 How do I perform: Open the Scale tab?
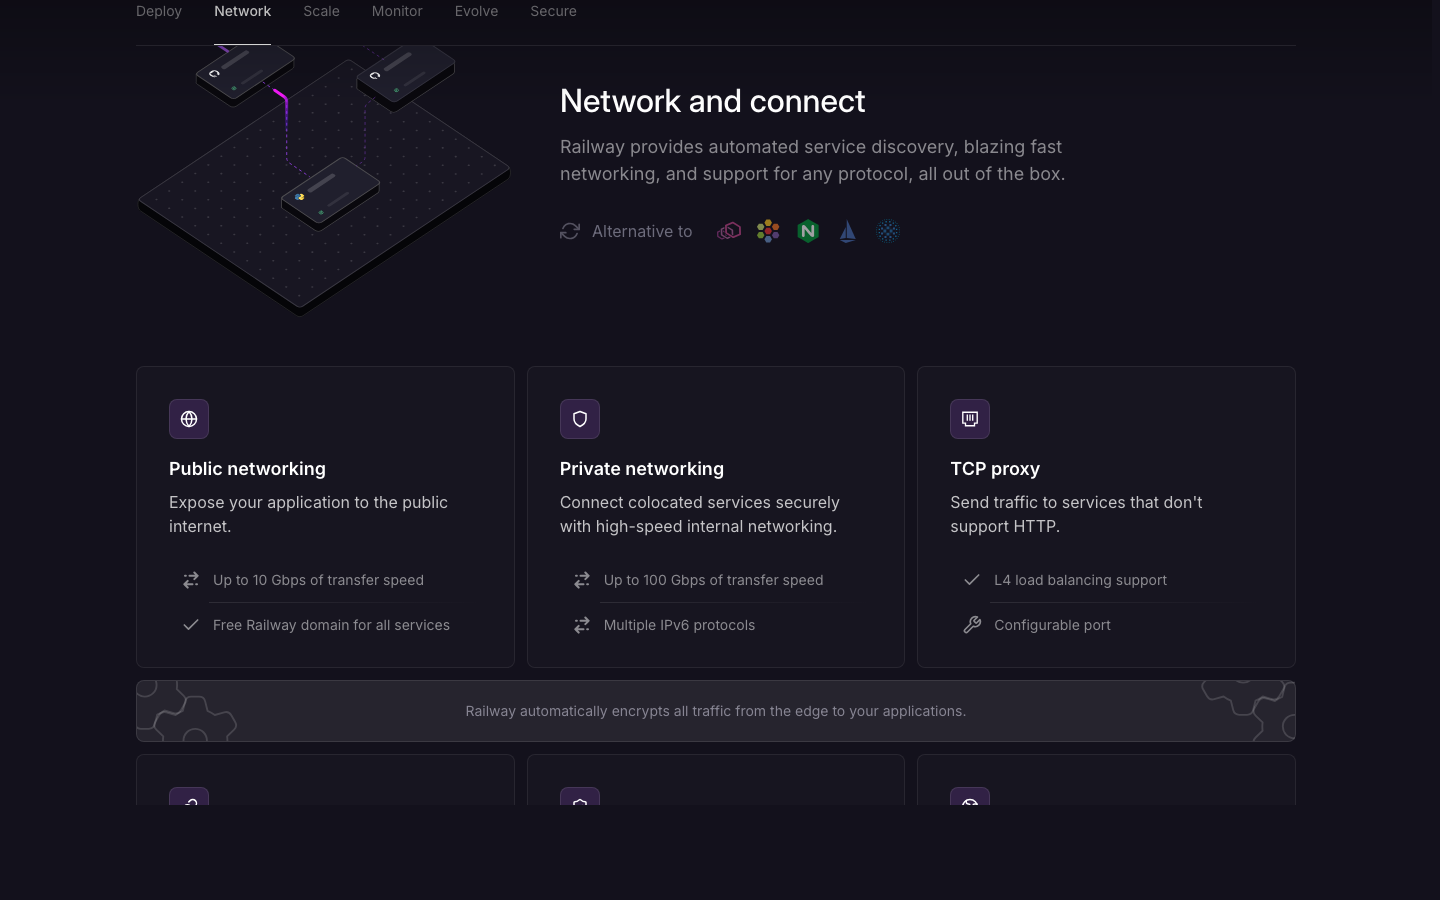coord(321,11)
